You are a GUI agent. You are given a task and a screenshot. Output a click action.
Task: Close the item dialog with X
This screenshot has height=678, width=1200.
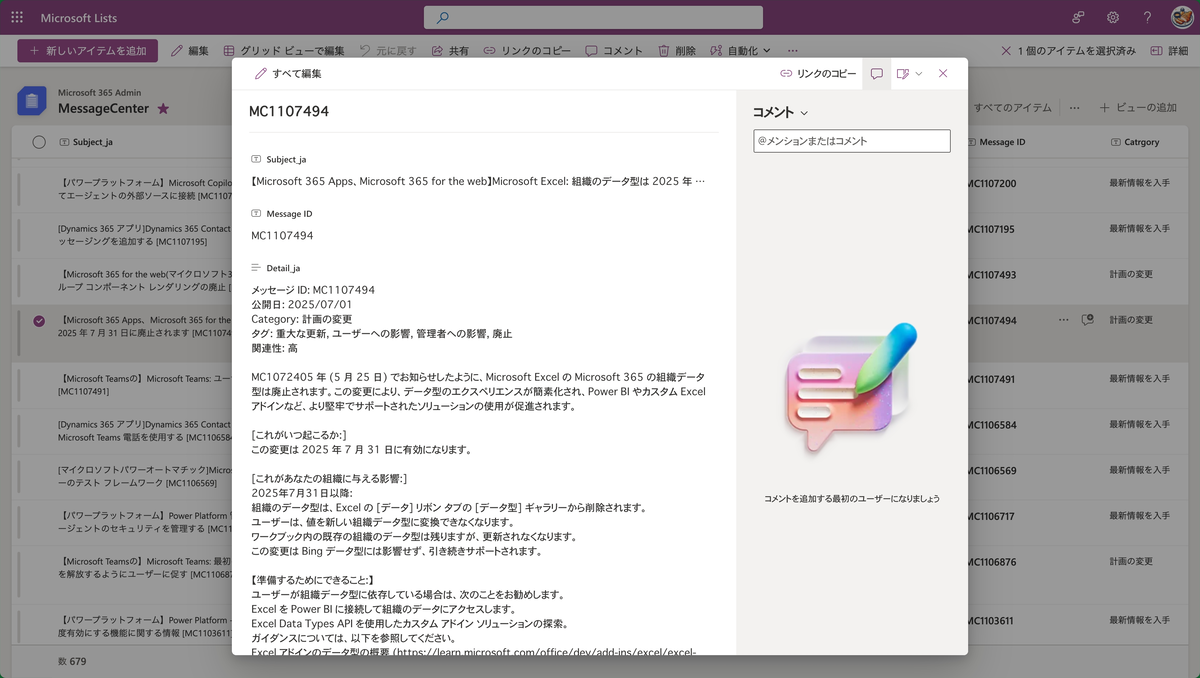click(x=943, y=73)
